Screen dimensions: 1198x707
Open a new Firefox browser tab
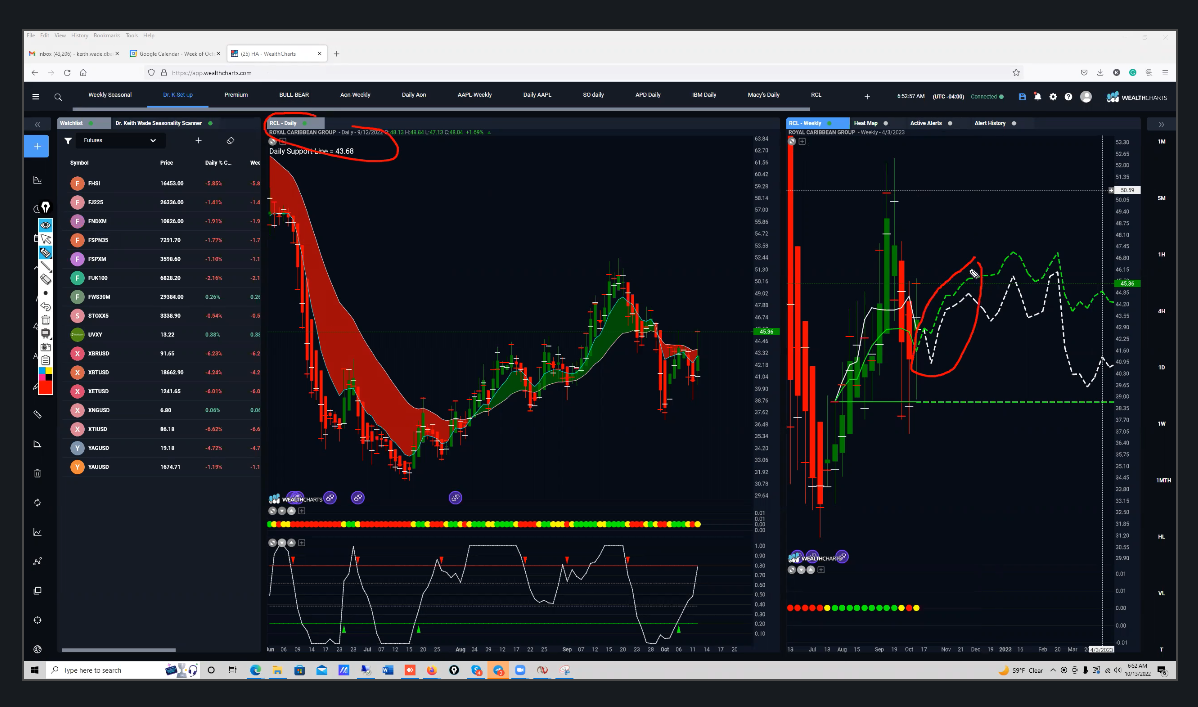[336, 54]
